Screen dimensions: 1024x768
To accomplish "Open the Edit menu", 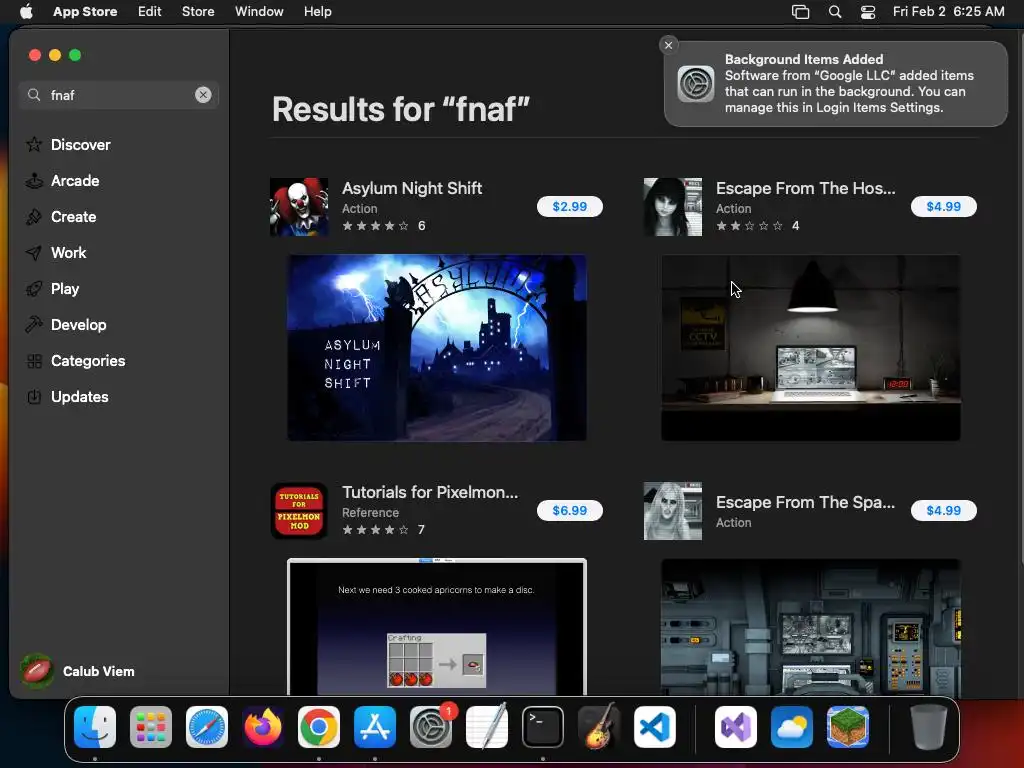I will 150,11.
